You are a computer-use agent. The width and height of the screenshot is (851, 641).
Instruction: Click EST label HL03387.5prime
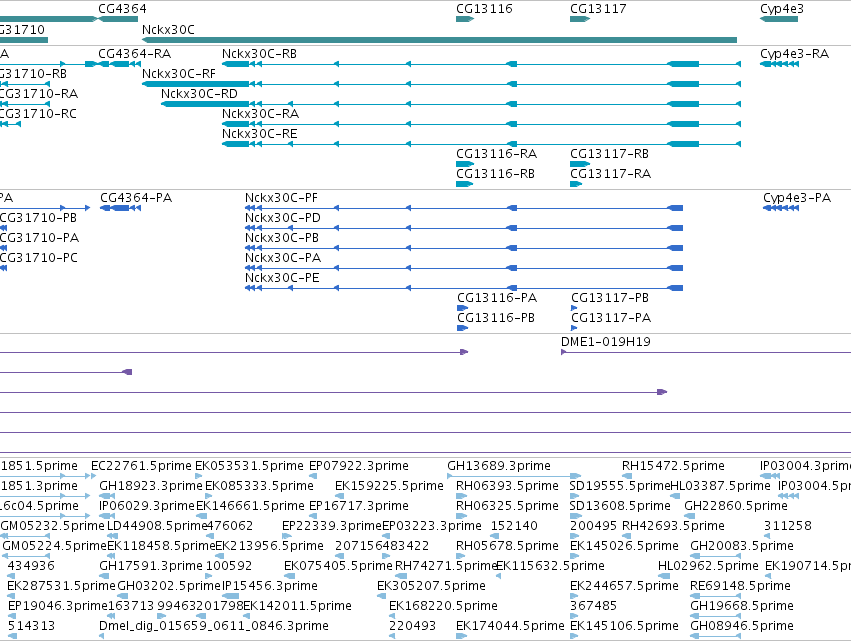click(x=721, y=486)
